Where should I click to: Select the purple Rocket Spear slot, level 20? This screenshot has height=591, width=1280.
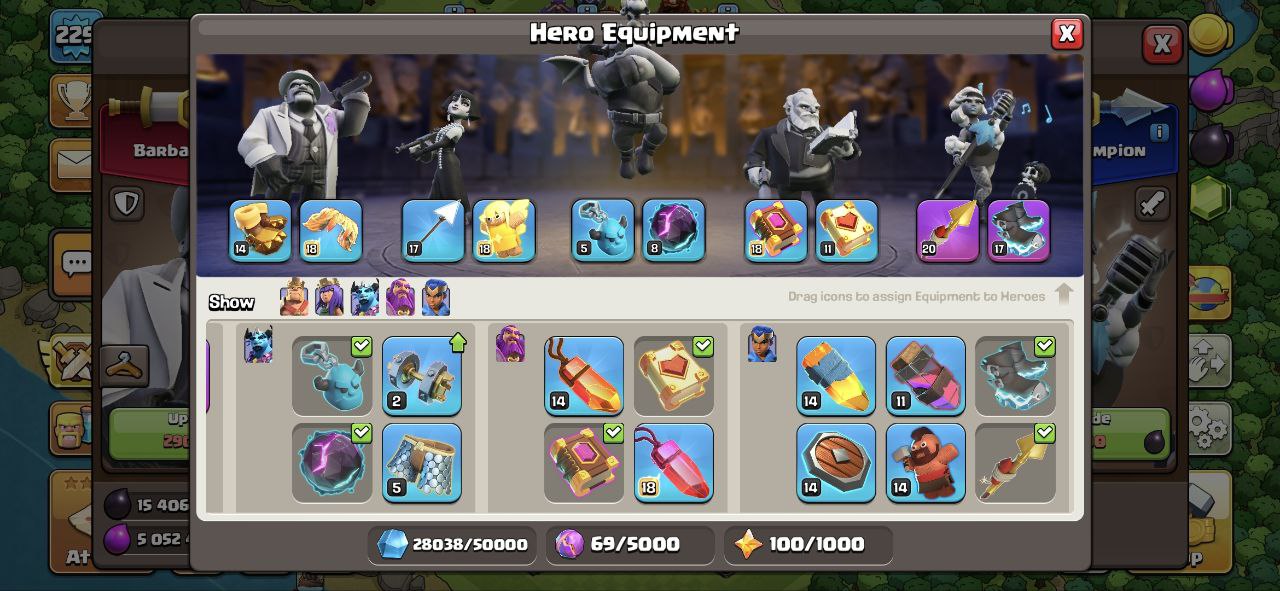coord(948,231)
